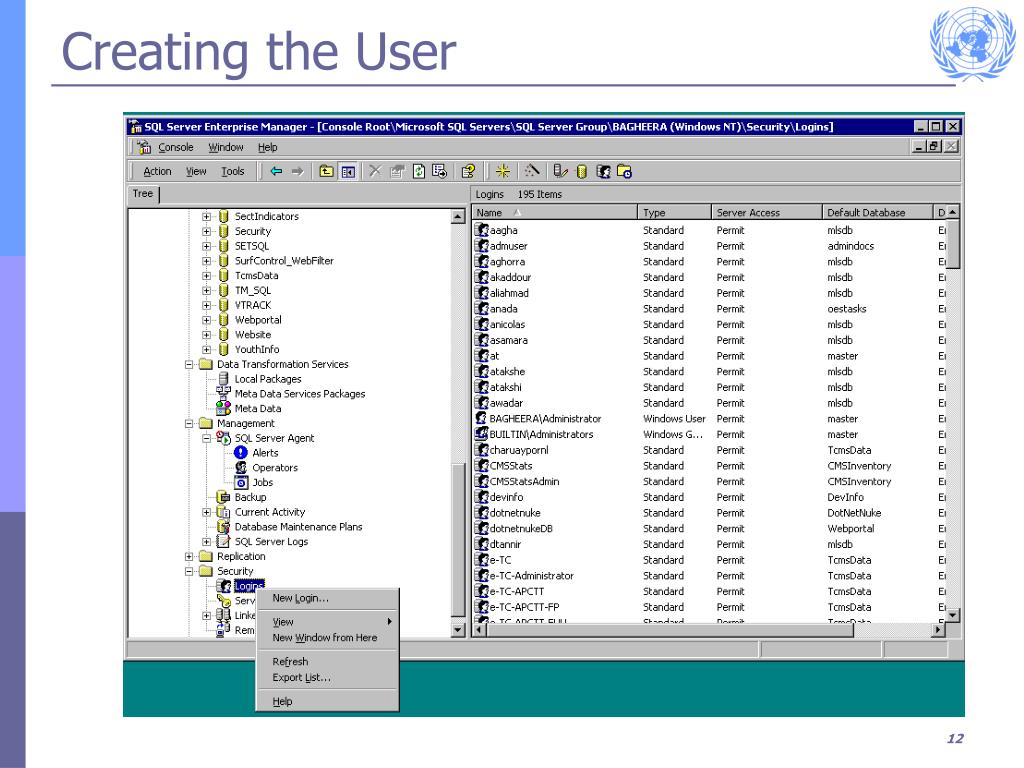This screenshot has width=1024, height=768.
Task: Click the logins list scroll-right arrow
Action: pos(938,630)
